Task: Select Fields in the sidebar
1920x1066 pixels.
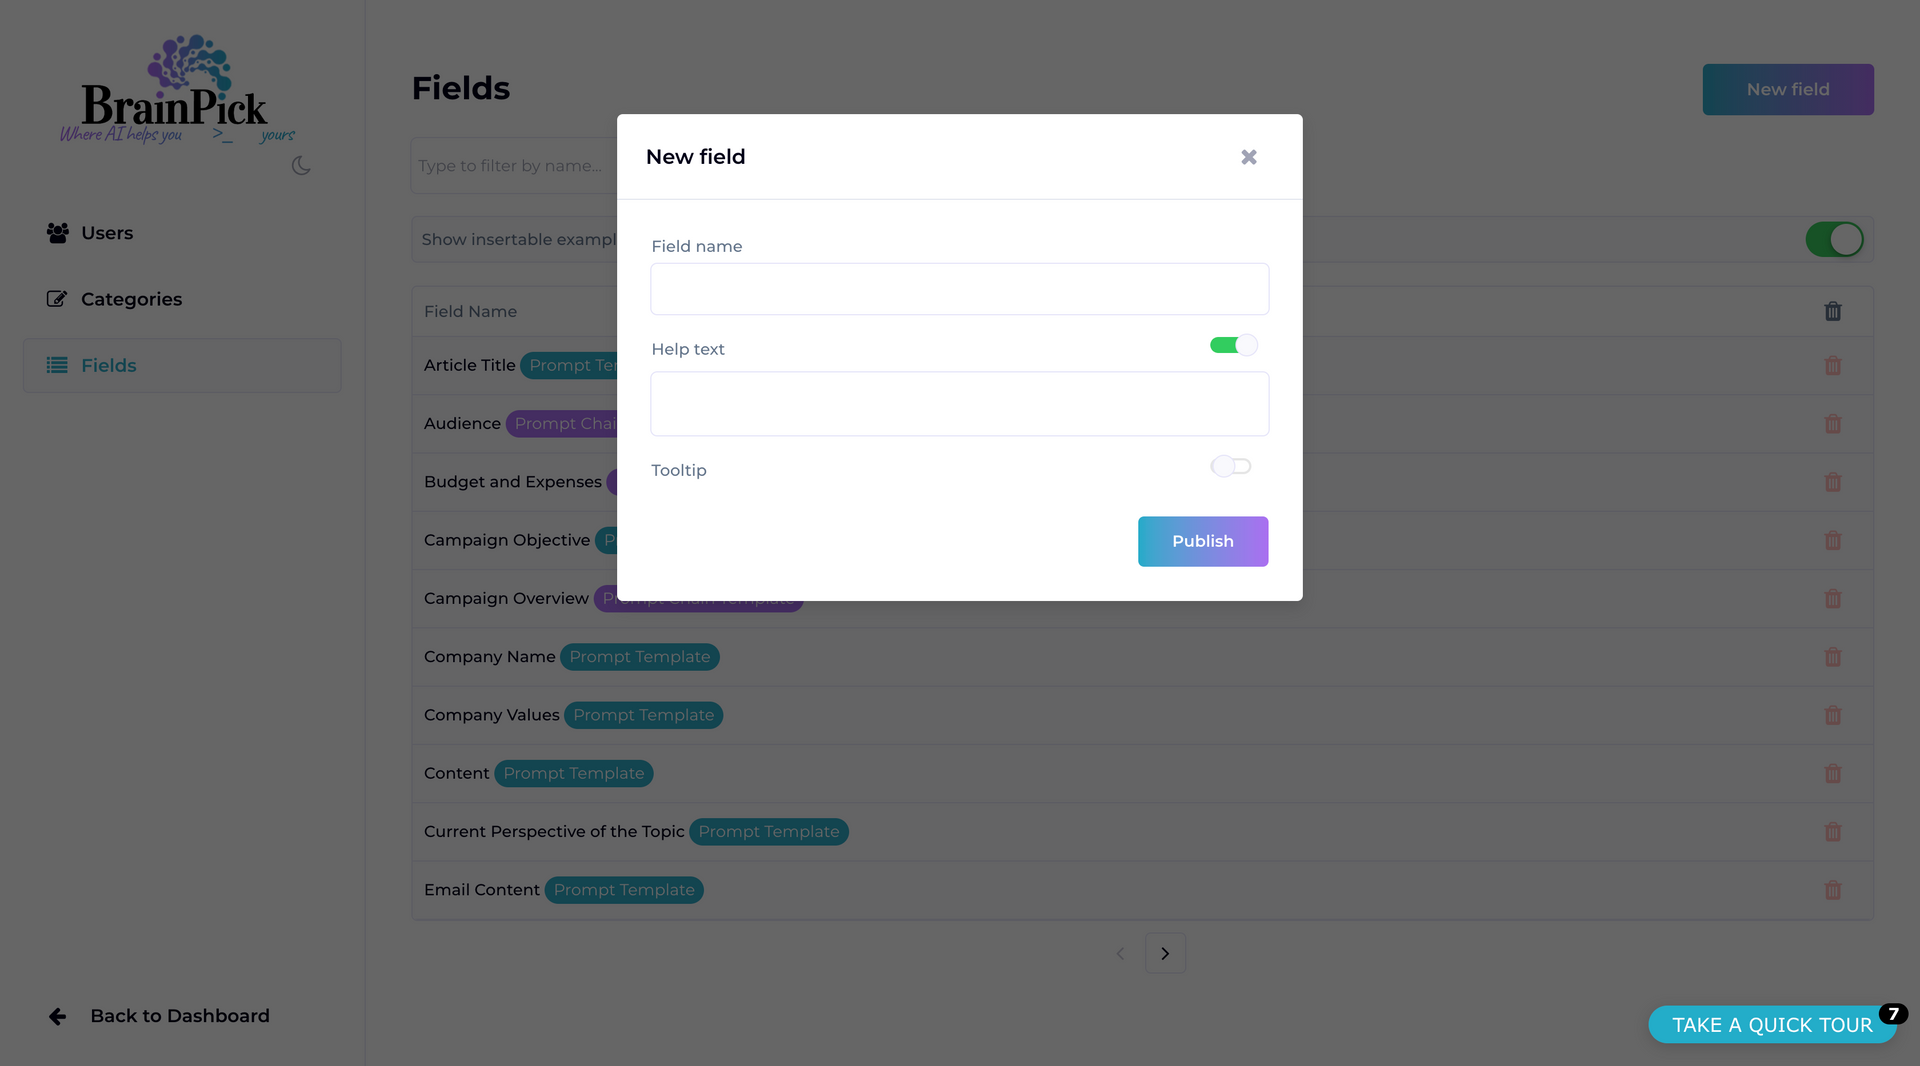Action: tap(109, 365)
